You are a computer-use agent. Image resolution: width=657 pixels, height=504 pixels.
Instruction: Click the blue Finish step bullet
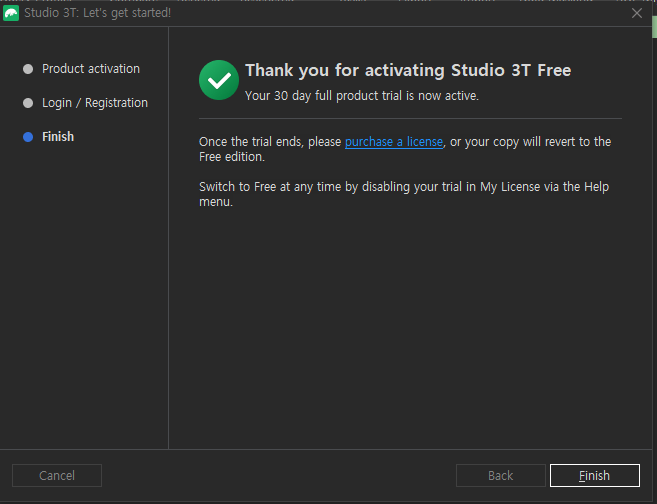click(28, 137)
